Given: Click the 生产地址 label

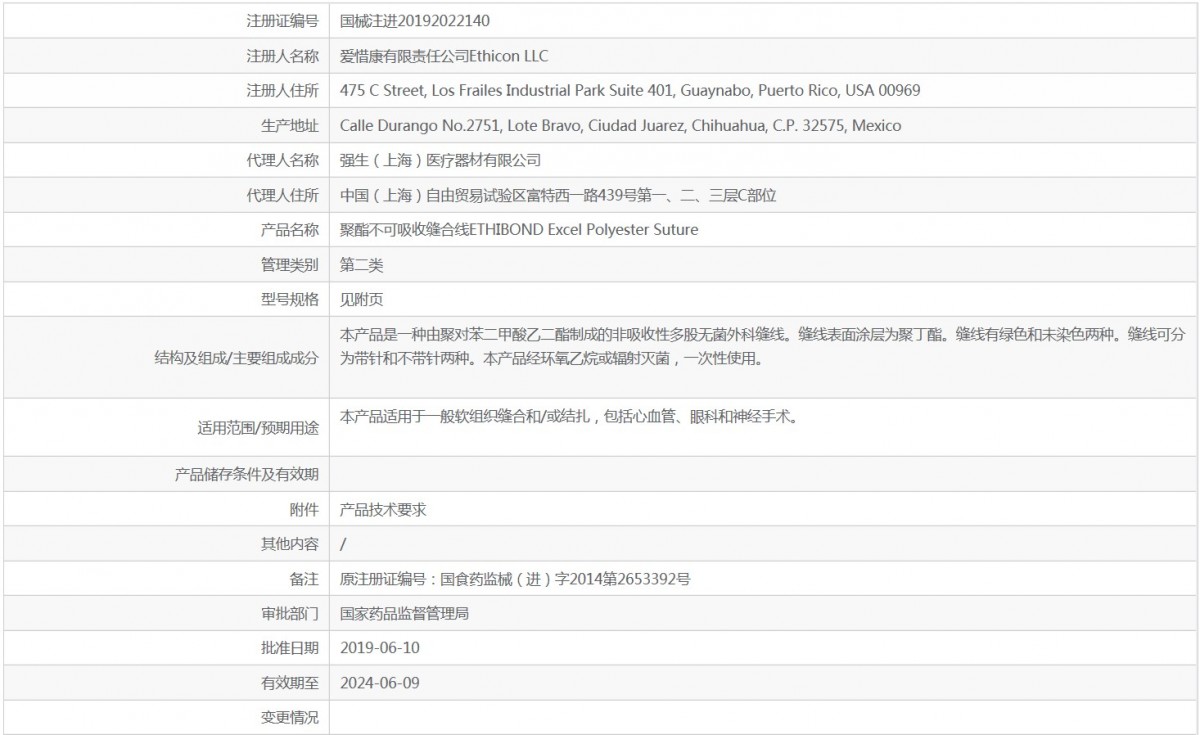Looking at the screenshot, I should click(x=290, y=125).
